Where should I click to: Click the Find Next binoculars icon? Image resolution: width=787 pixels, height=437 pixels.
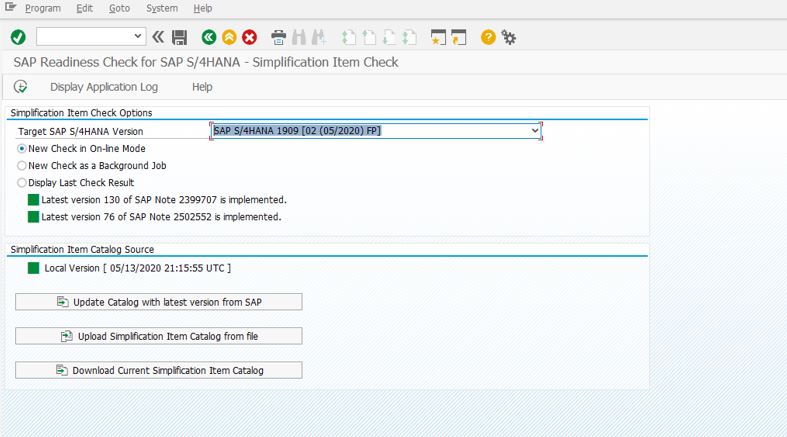tap(319, 37)
